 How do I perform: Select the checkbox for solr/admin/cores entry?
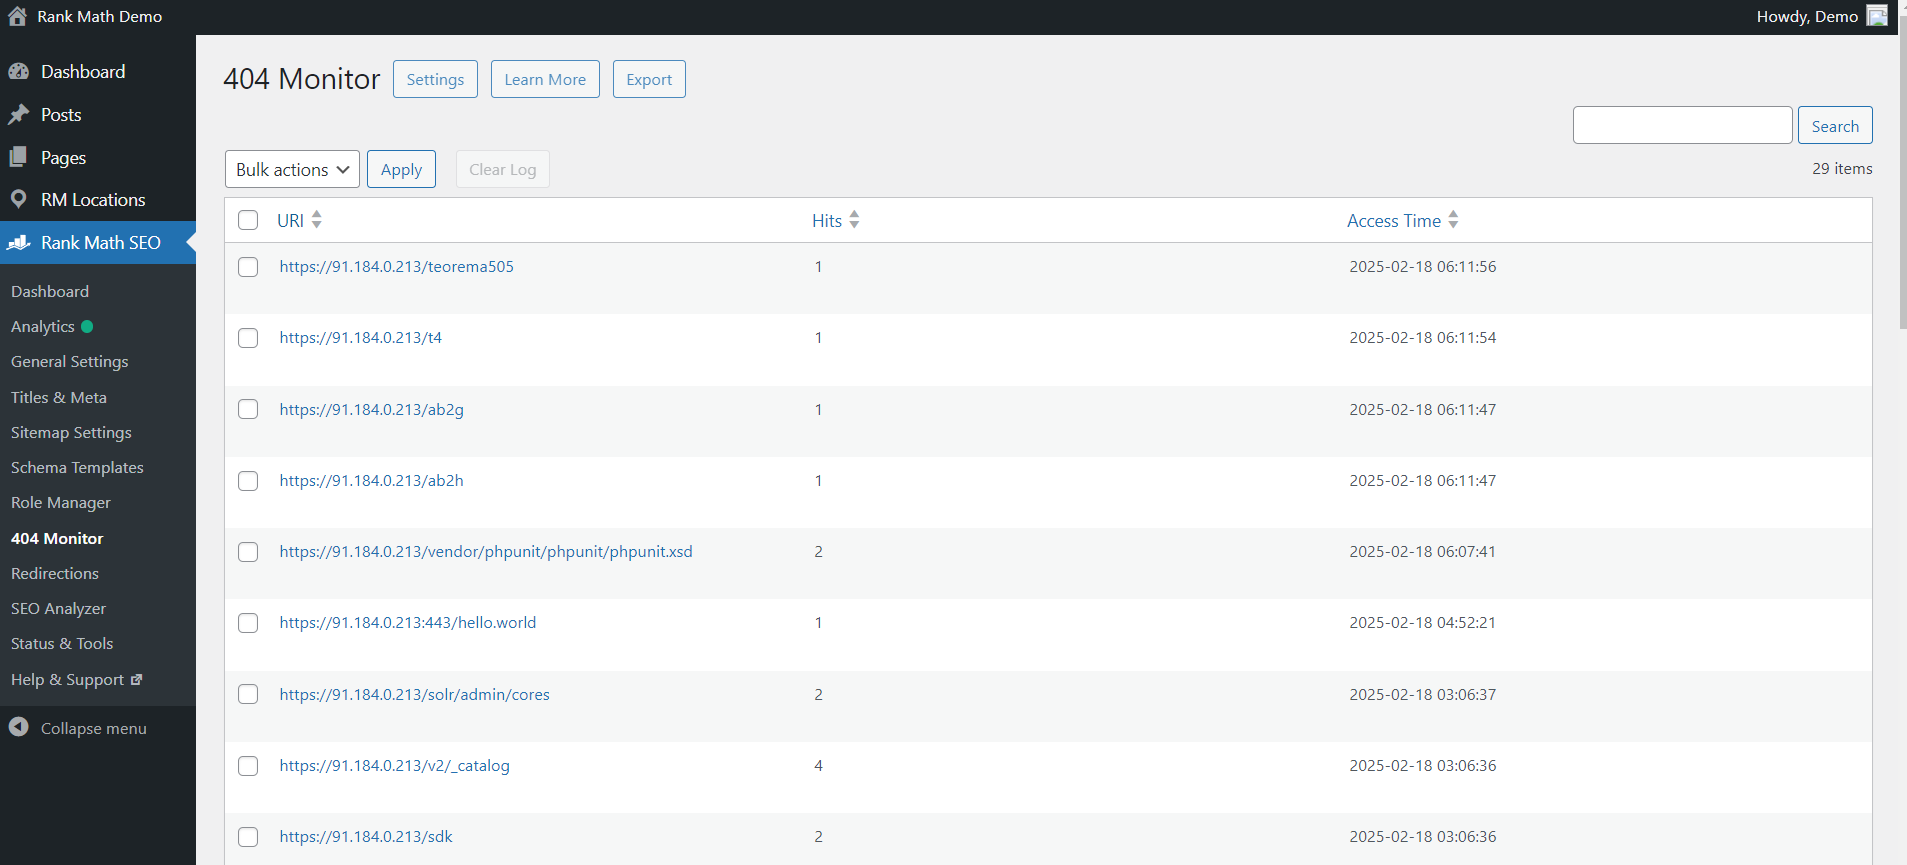(x=248, y=694)
